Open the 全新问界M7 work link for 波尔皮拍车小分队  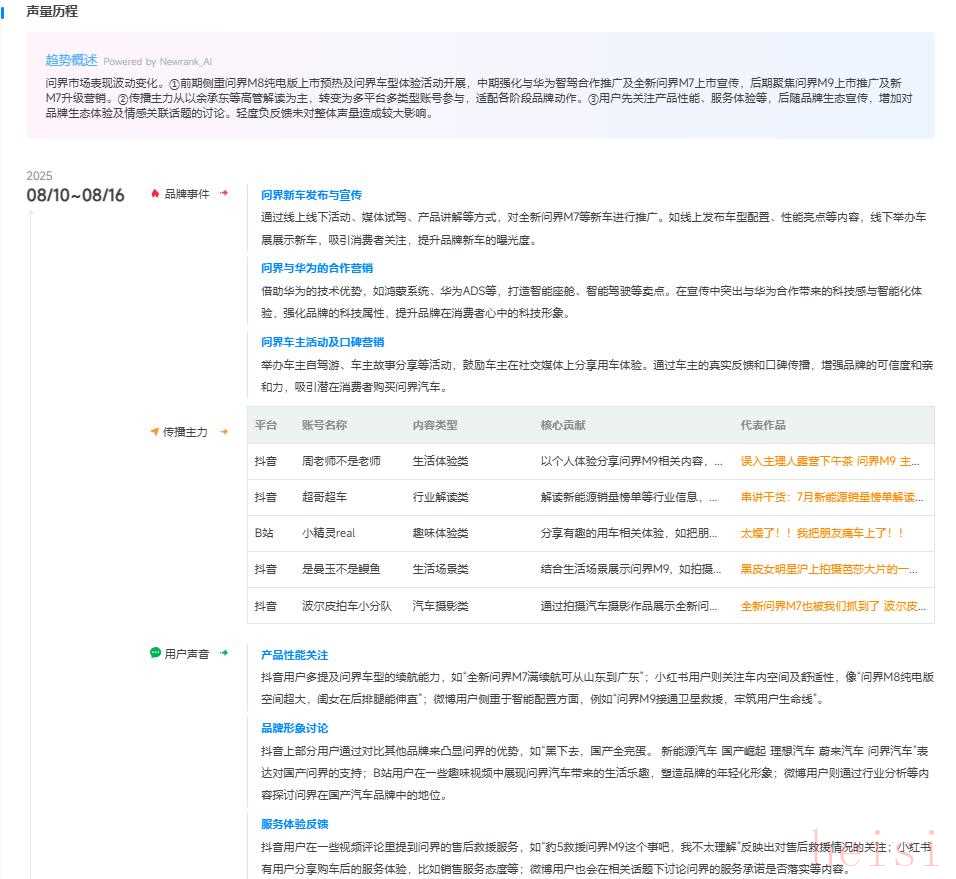pos(833,607)
